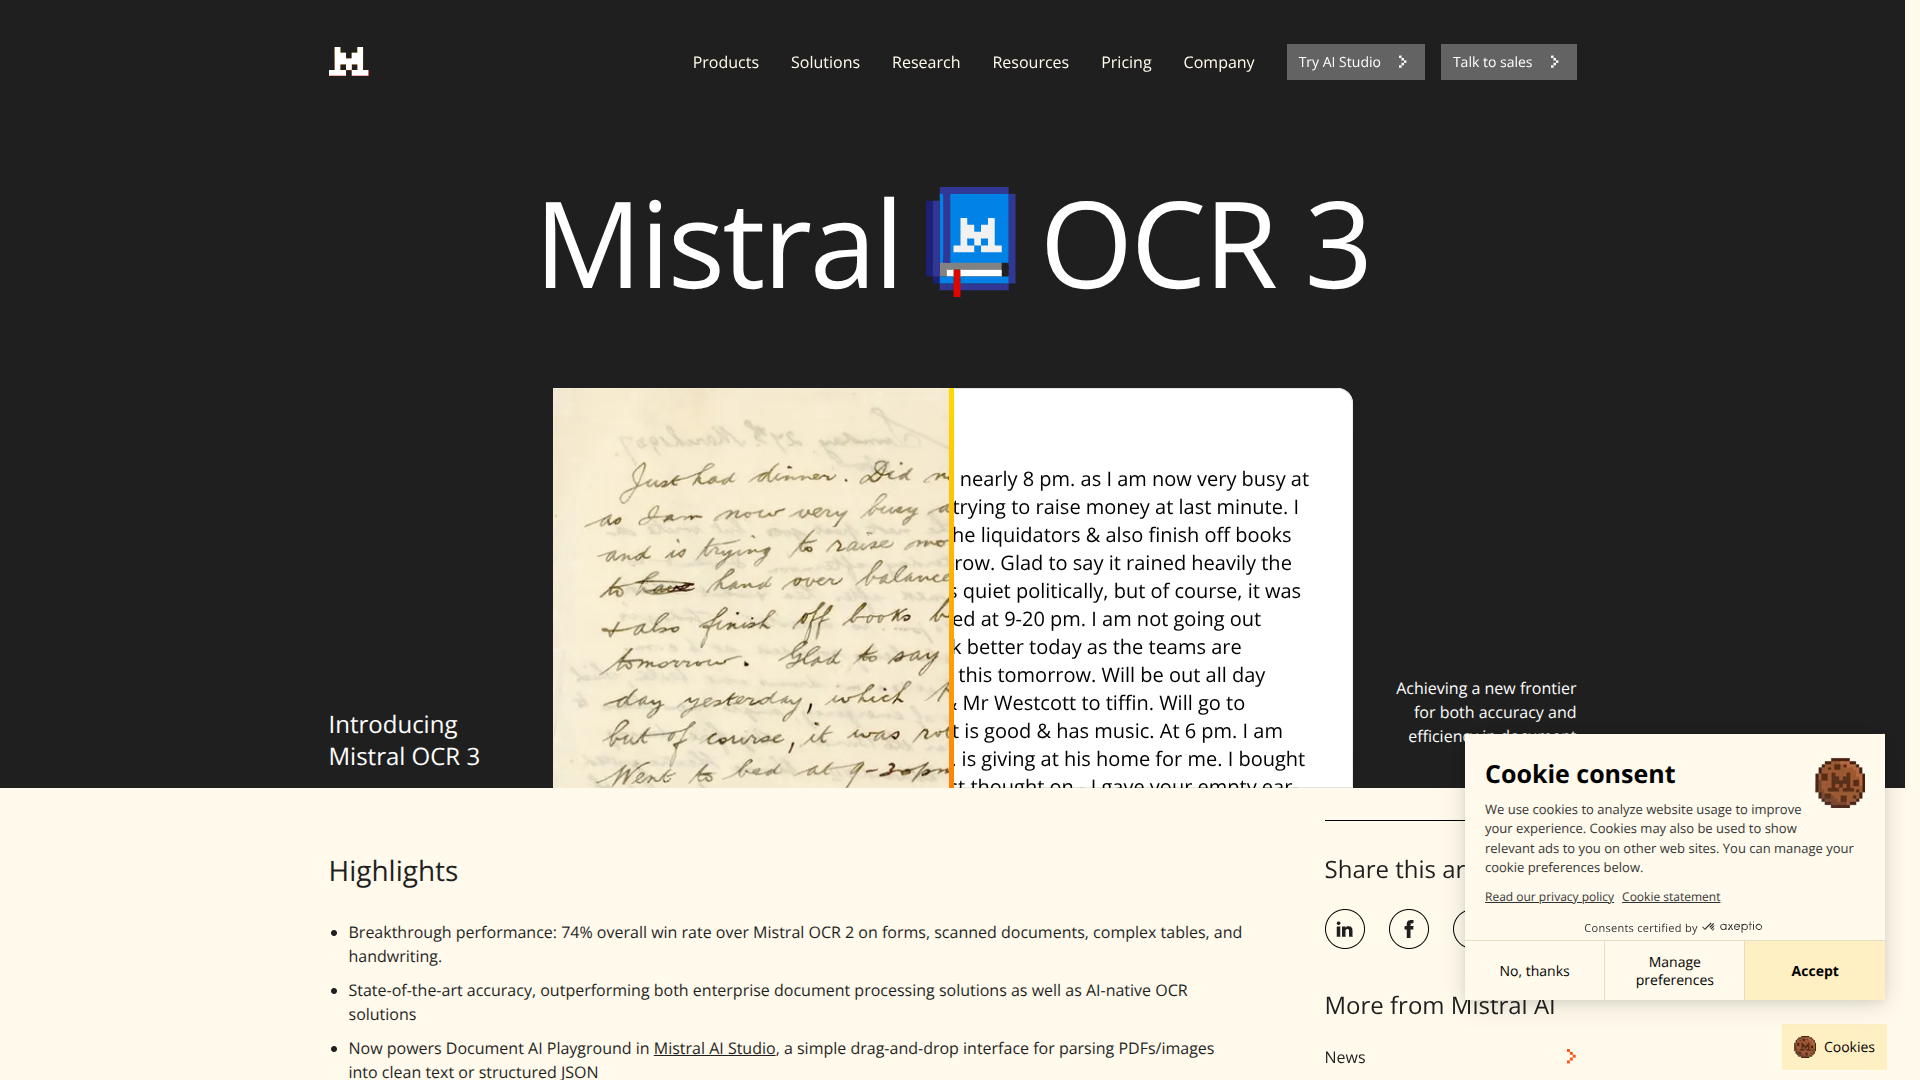Image resolution: width=1920 pixels, height=1080 pixels.
Task: Select the LinkedIn share icon
Action: click(x=1344, y=928)
